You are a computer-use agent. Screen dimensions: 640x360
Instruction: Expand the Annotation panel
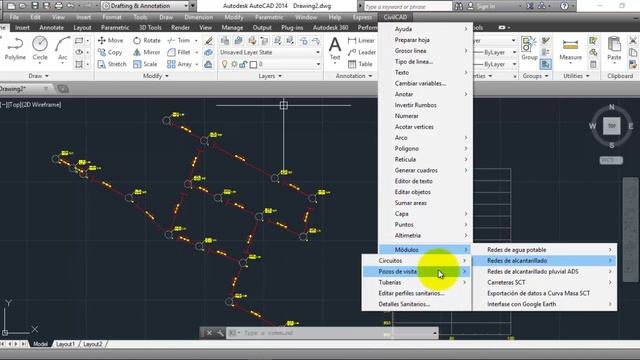click(353, 76)
